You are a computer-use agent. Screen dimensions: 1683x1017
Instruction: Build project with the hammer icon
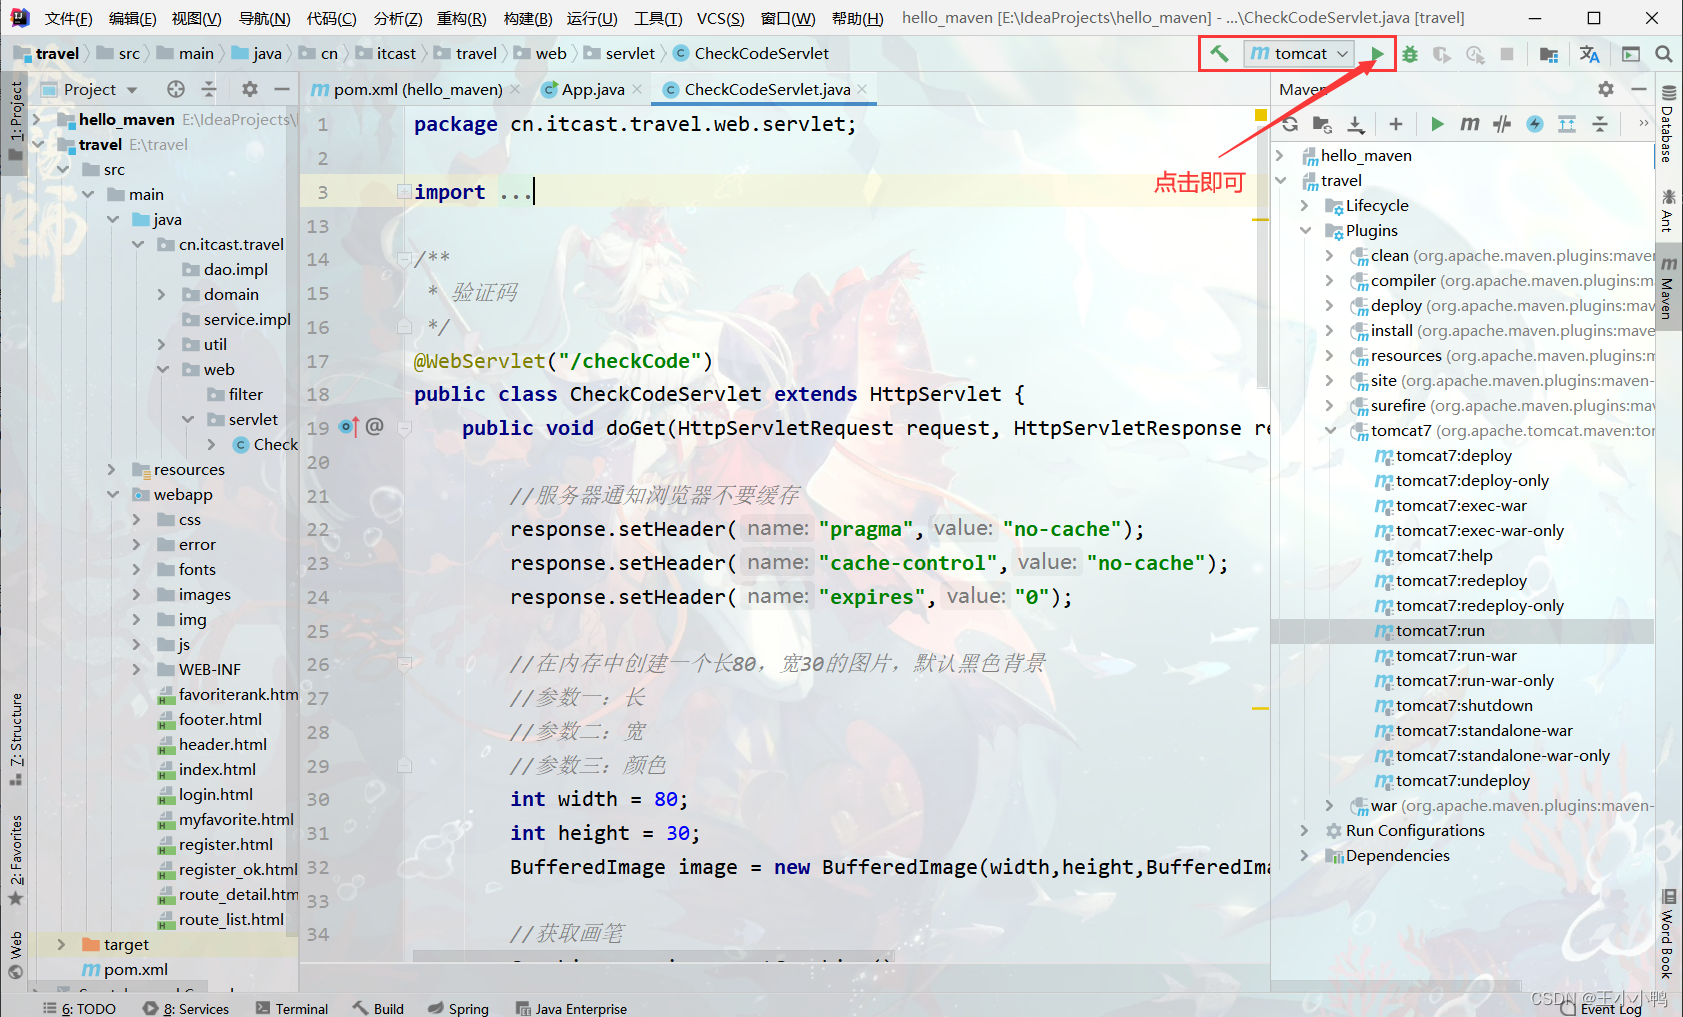pos(1219,54)
